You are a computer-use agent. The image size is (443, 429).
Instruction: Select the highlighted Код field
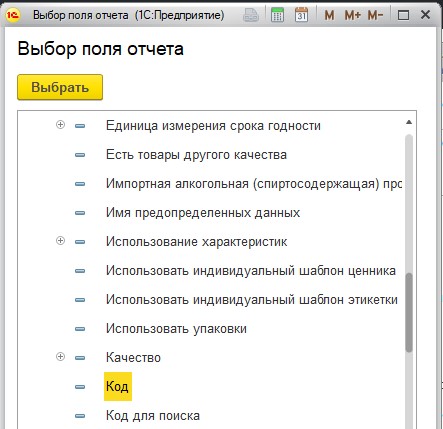pos(118,386)
